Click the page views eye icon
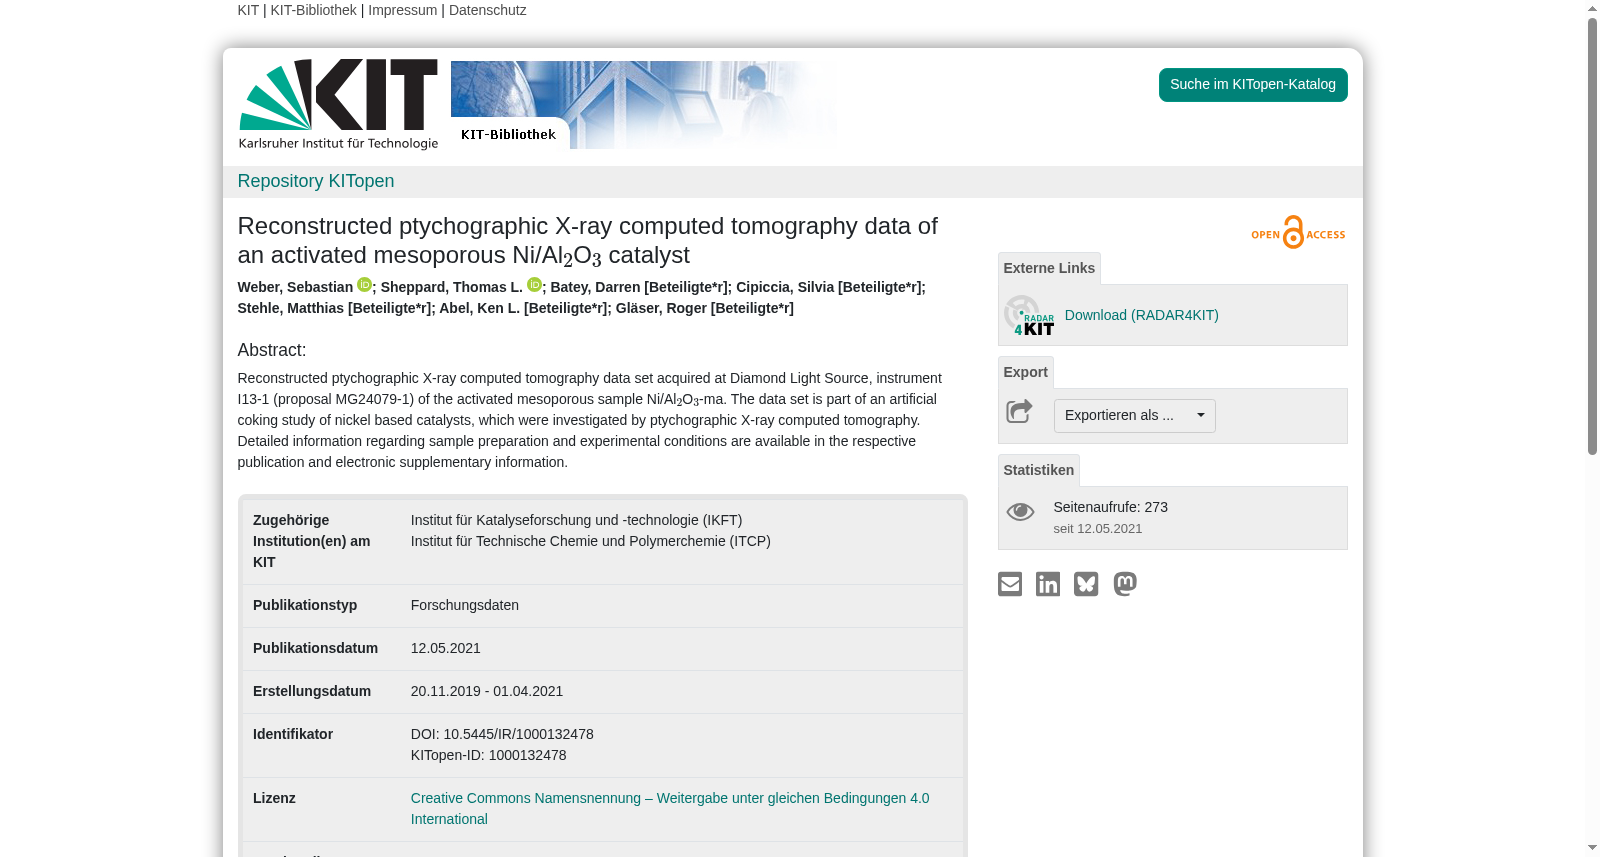Image resolution: width=1600 pixels, height=857 pixels. pyautogui.click(x=1020, y=512)
